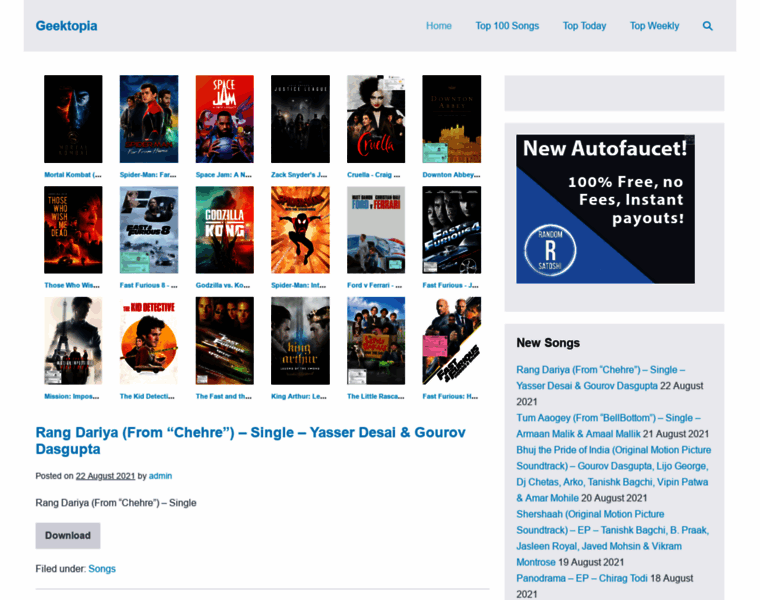Click the 'Spider-Man: Far...' title link
The height and width of the screenshot is (600, 760).
(148, 174)
